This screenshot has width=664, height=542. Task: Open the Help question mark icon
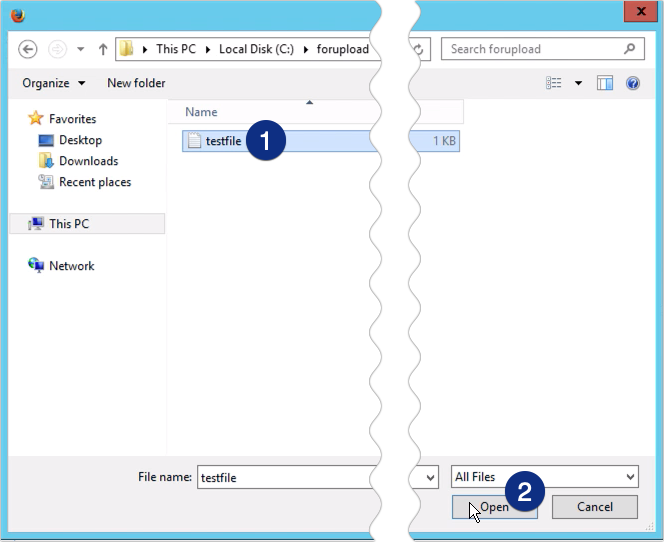coord(632,83)
